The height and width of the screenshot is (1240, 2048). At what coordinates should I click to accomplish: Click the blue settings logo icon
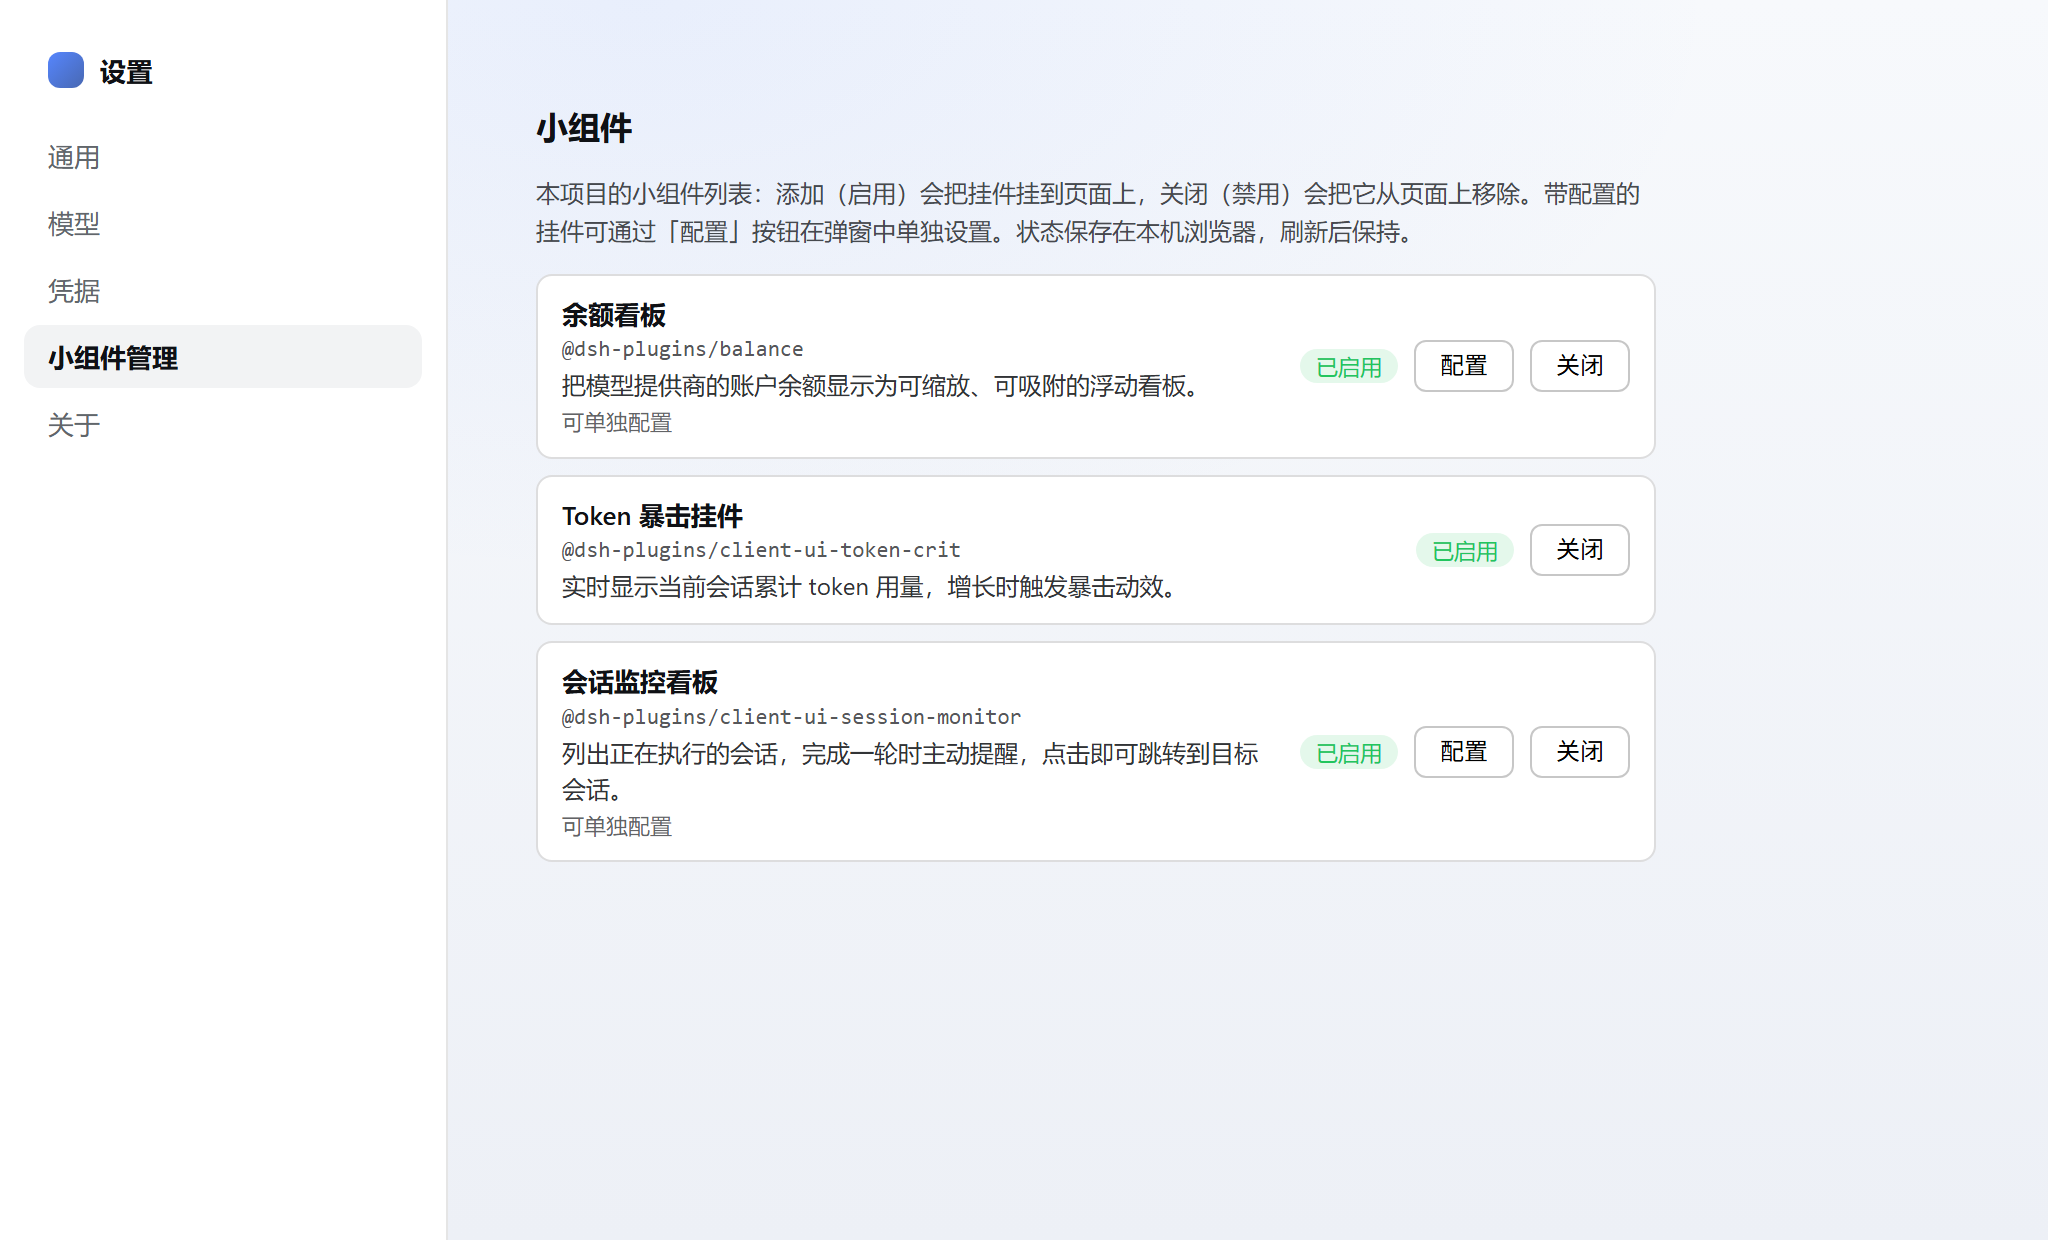tap(66, 71)
